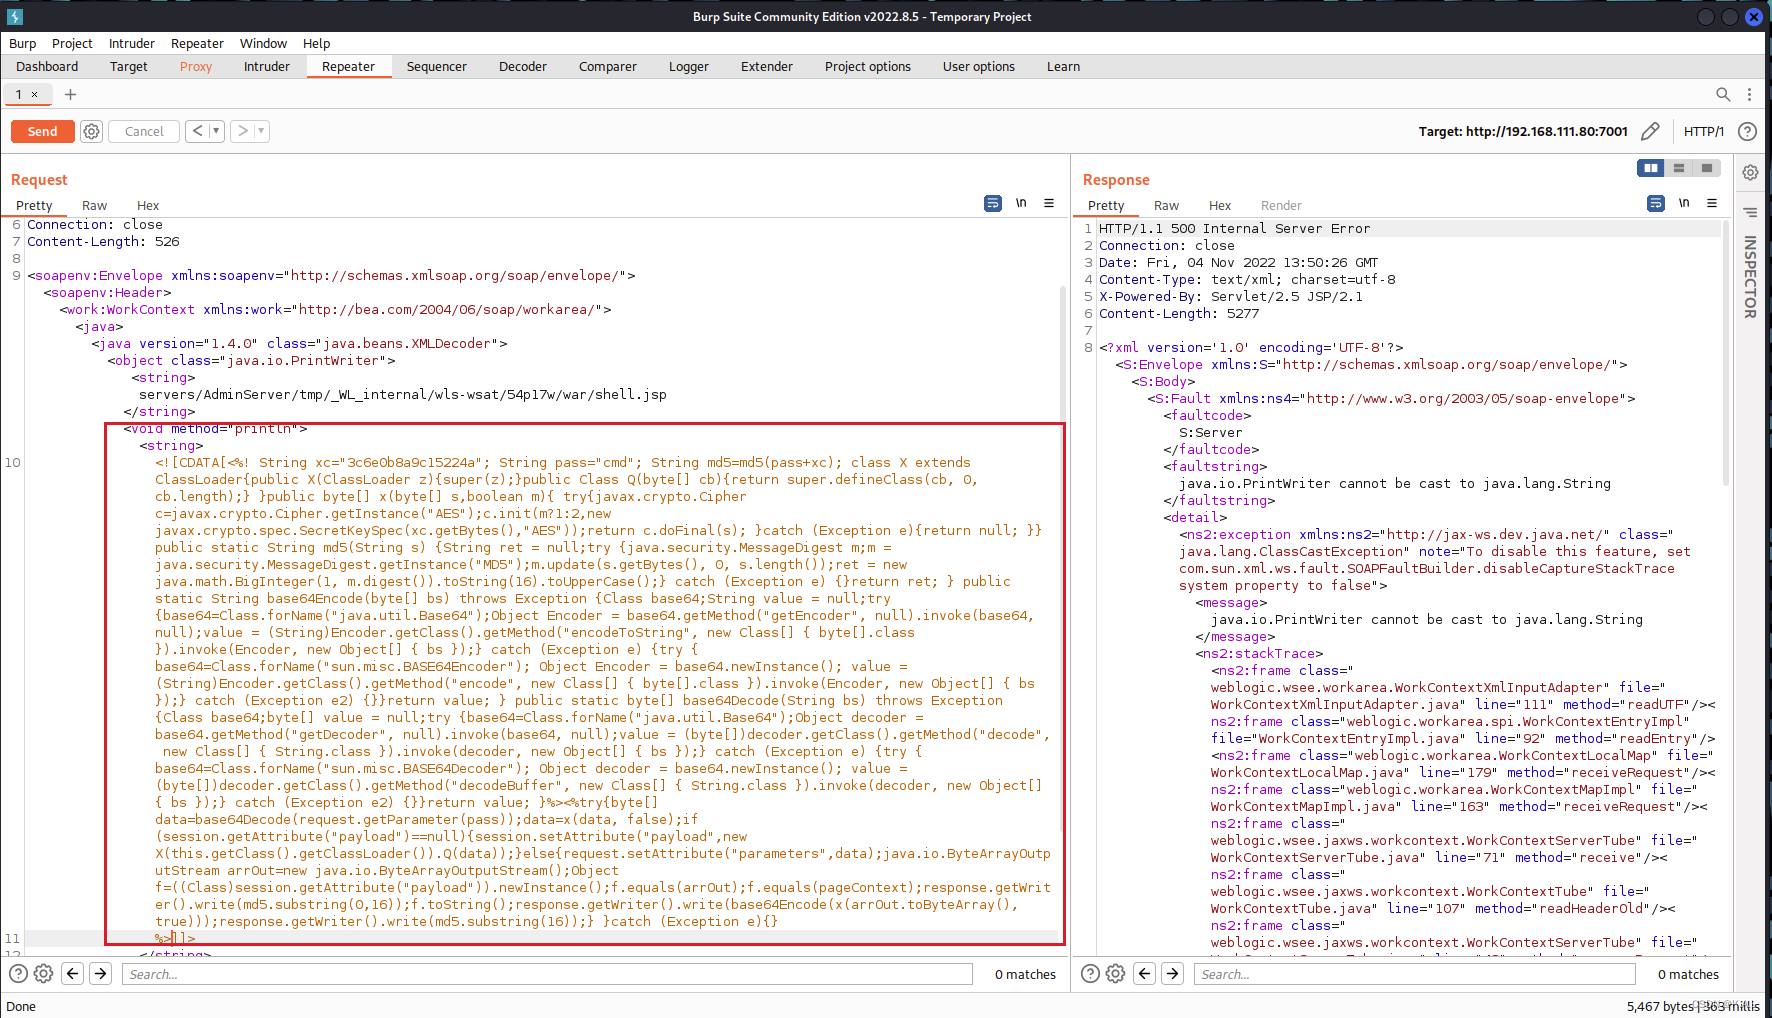
Task: Open previous request history dropdown
Action: click(216, 131)
